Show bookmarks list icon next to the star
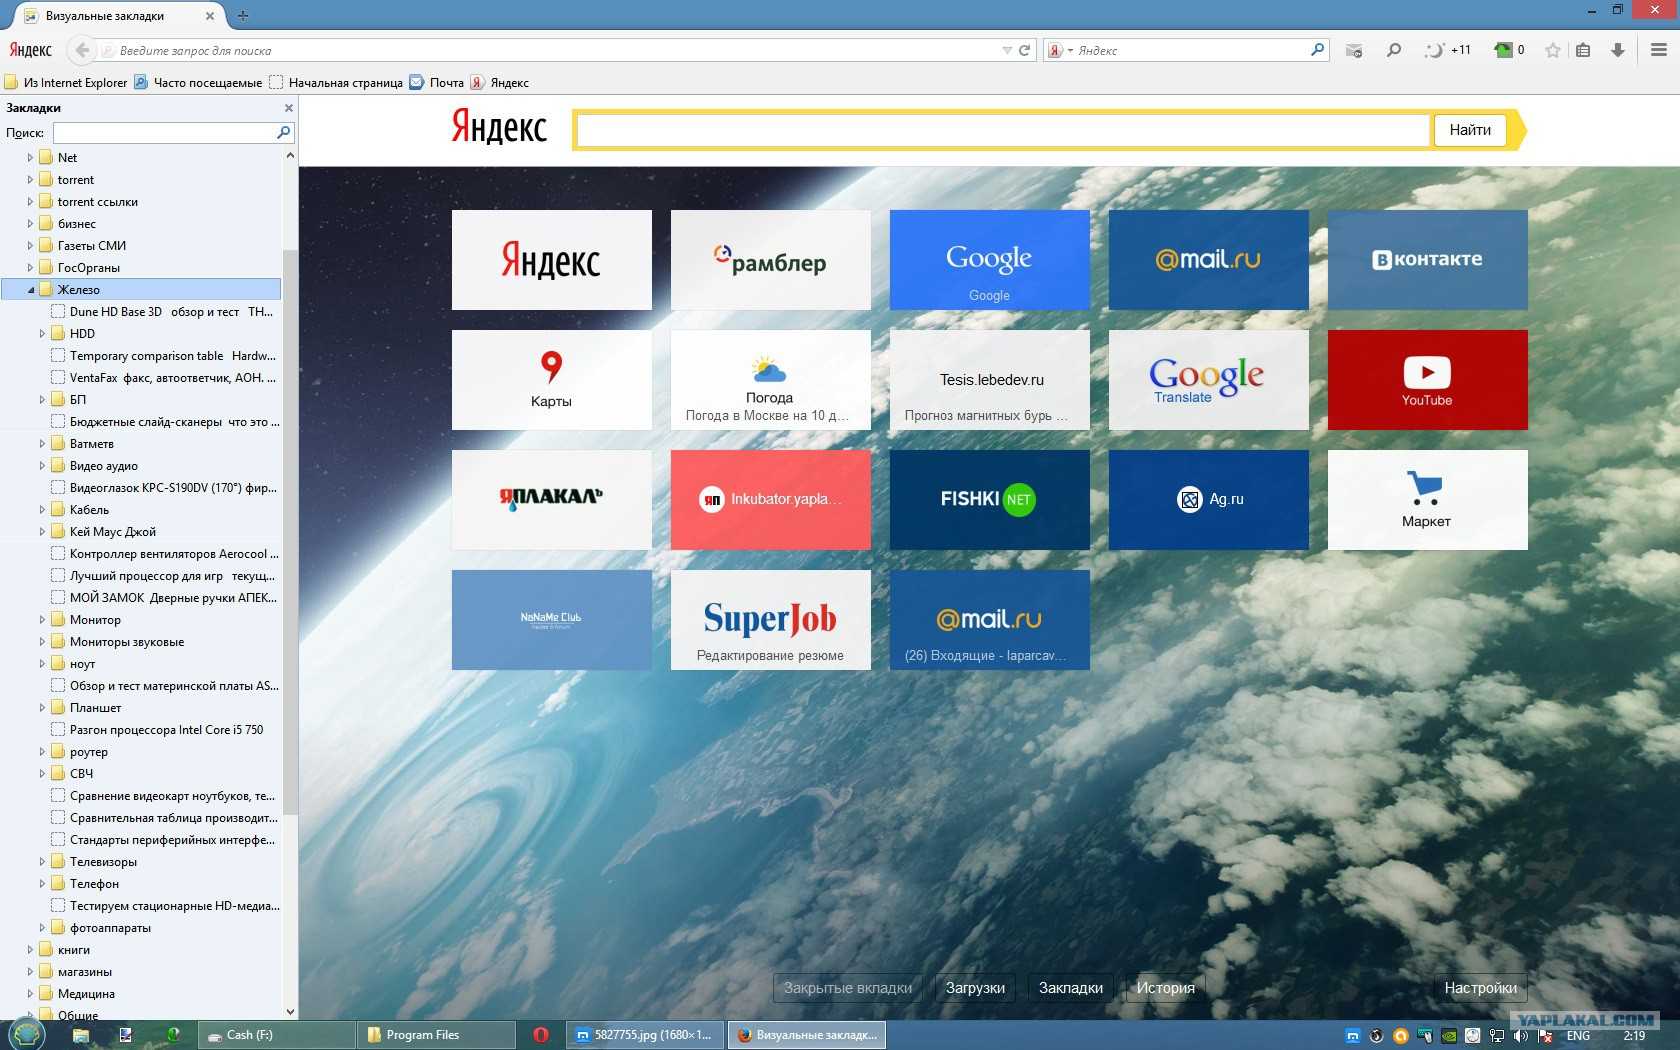1680x1050 pixels. click(1583, 50)
